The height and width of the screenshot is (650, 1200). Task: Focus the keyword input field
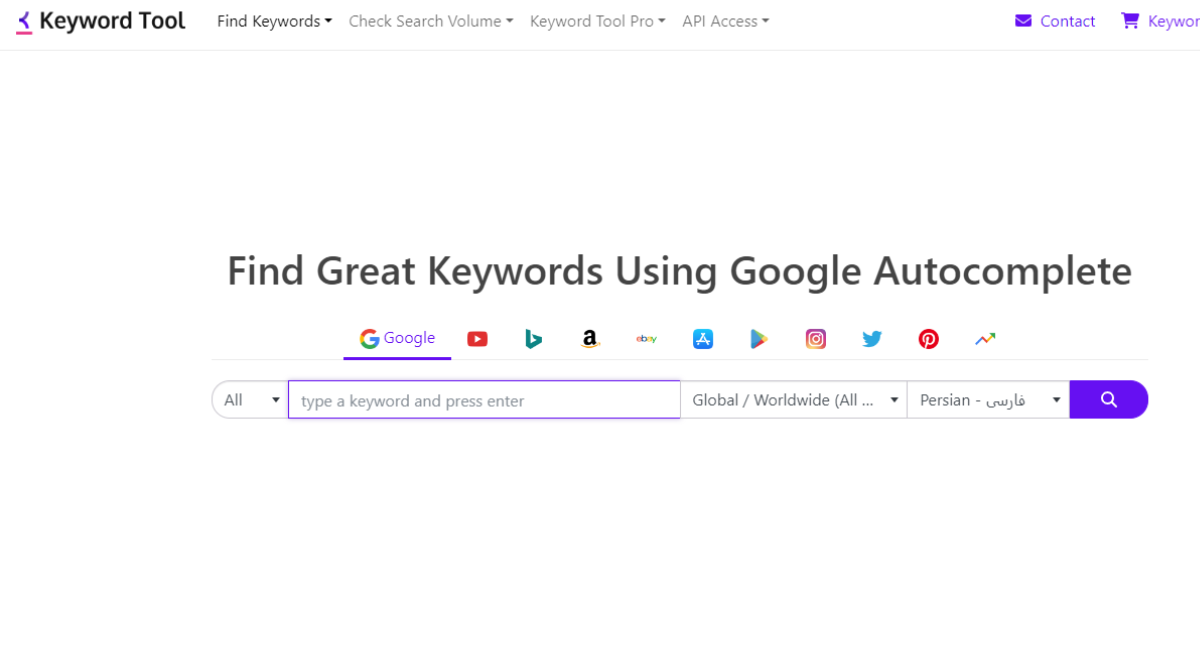[x=484, y=400]
